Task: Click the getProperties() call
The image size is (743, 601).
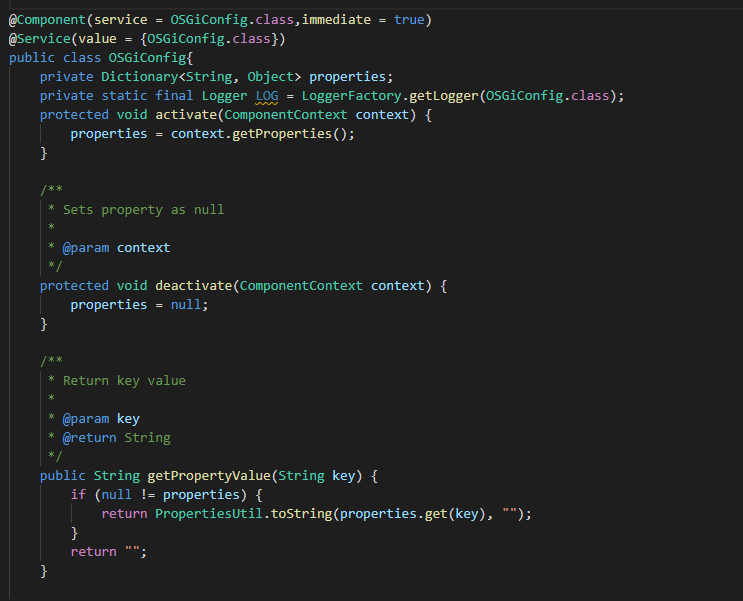Action: click(290, 134)
